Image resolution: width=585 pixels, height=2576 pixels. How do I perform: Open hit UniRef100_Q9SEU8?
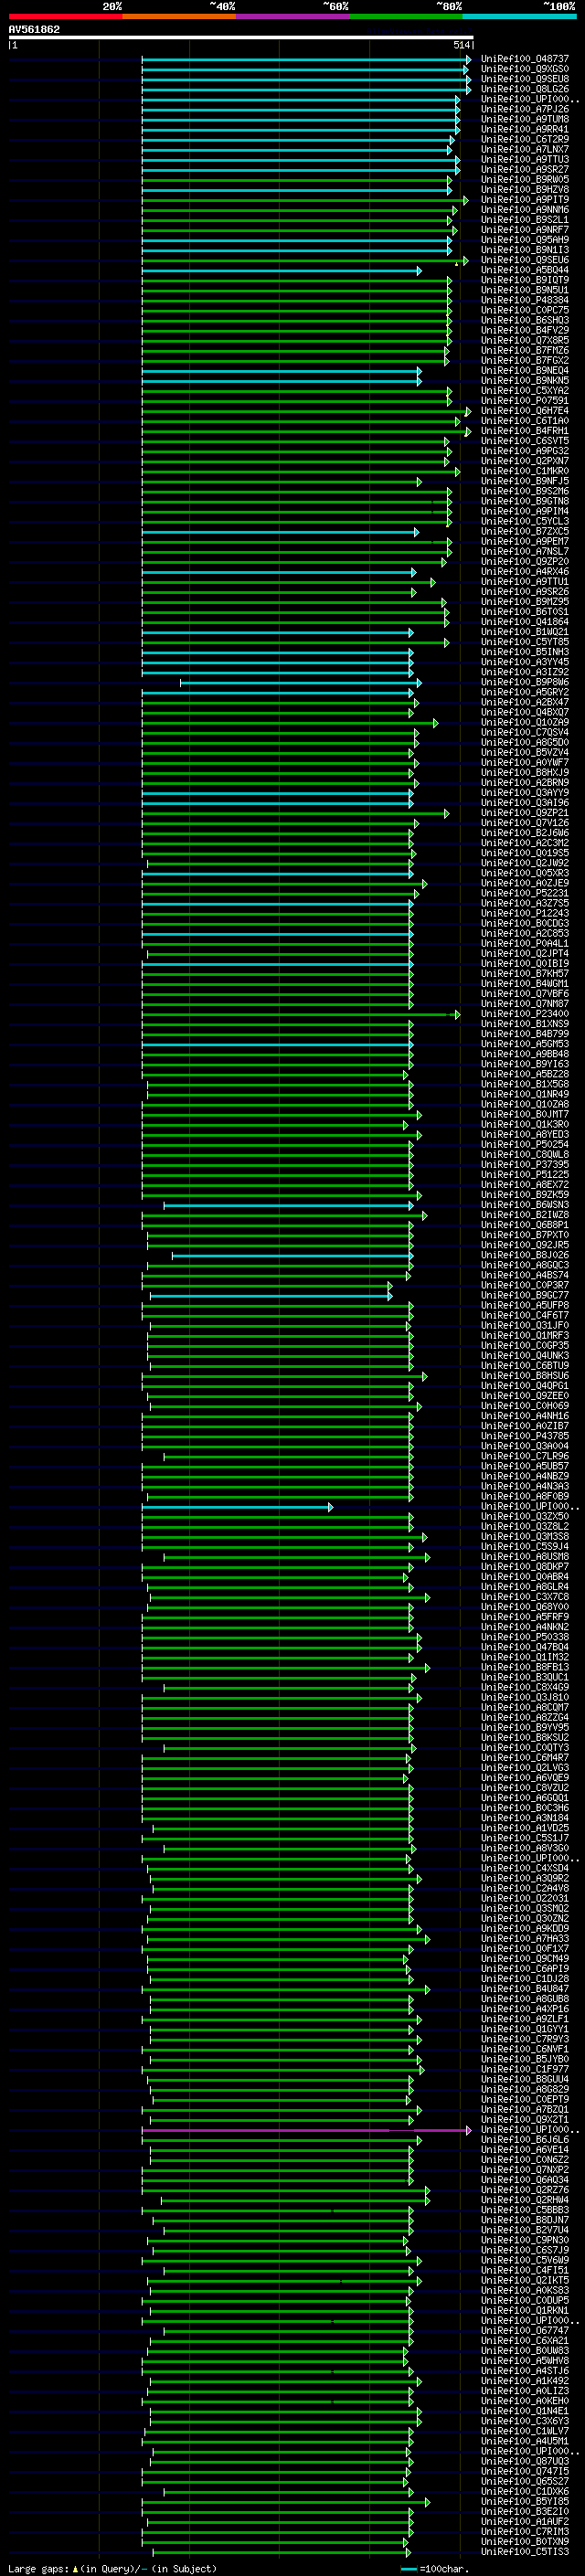[525, 79]
